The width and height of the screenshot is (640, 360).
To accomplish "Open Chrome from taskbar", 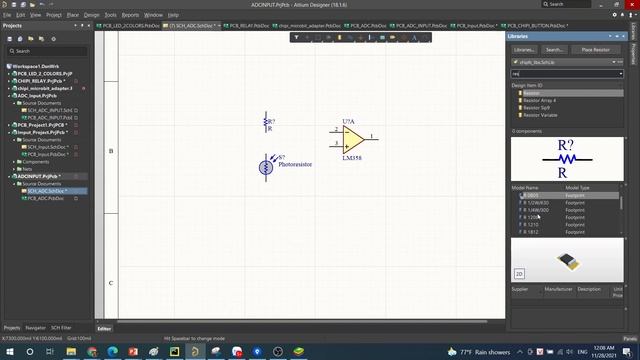I will tap(92, 351).
